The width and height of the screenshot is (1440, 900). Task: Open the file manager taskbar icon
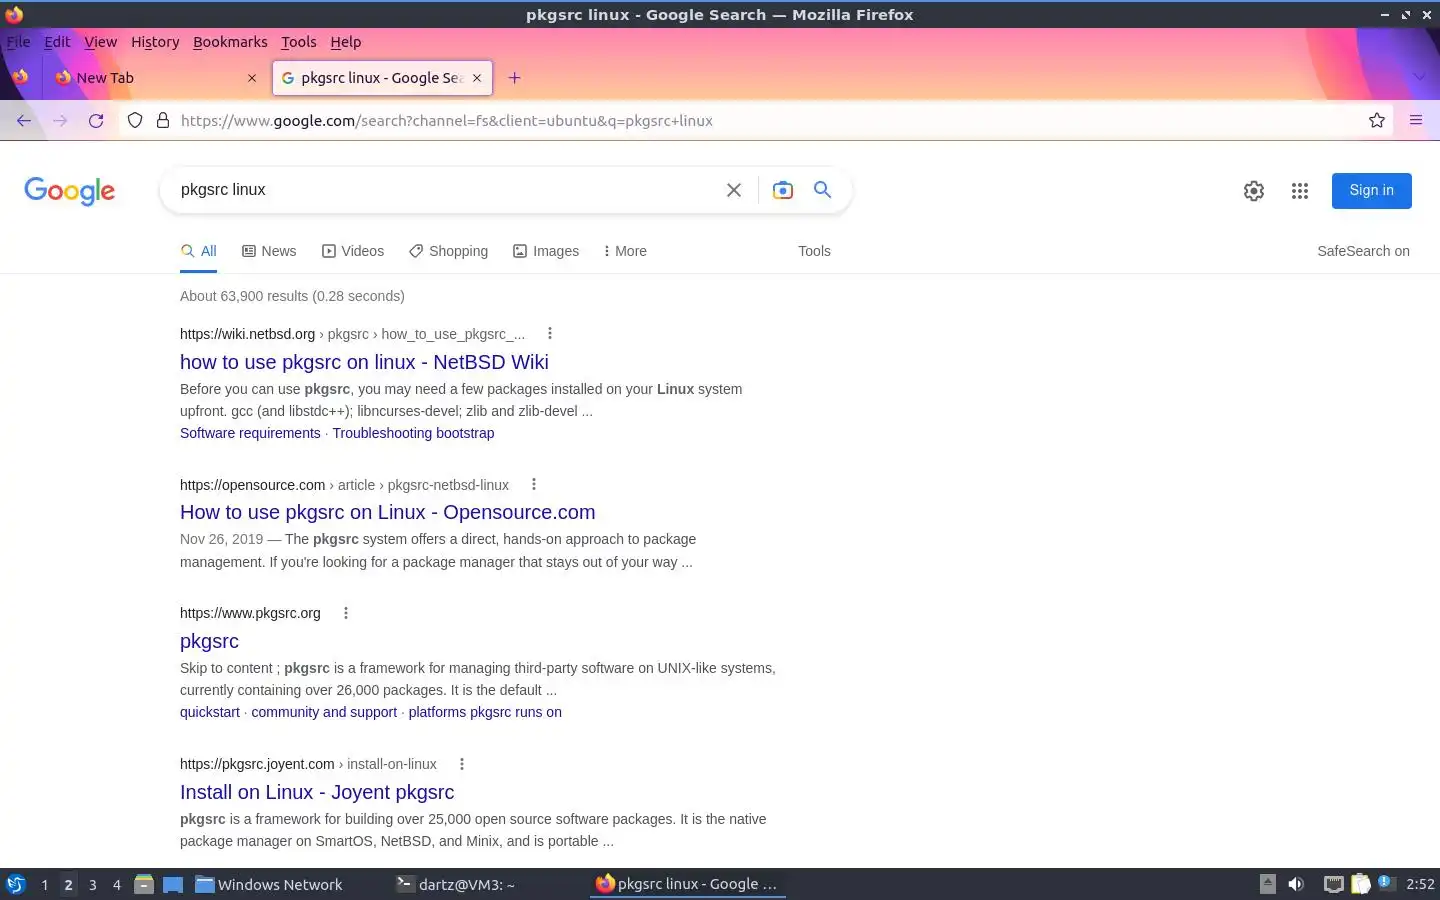coord(144,884)
